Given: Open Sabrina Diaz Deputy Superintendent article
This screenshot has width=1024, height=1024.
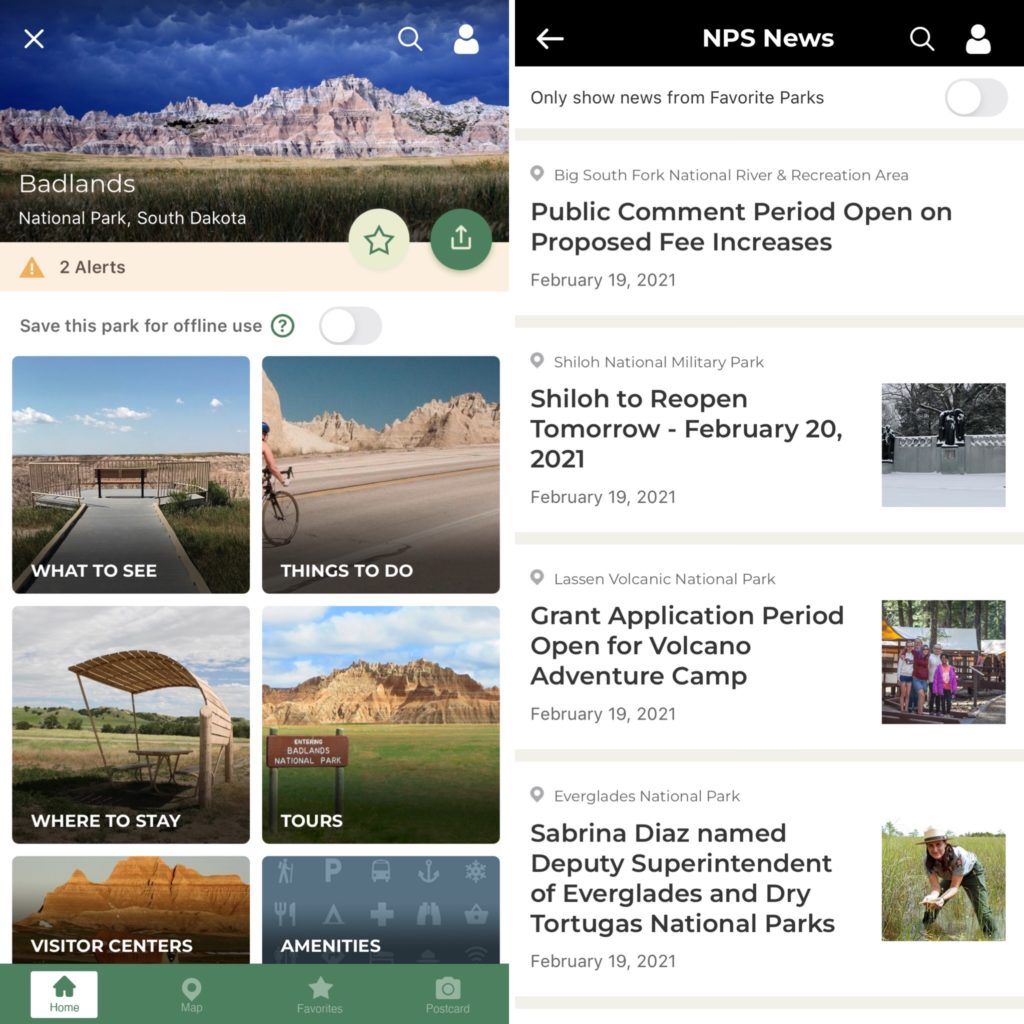Looking at the screenshot, I should pyautogui.click(x=682, y=878).
